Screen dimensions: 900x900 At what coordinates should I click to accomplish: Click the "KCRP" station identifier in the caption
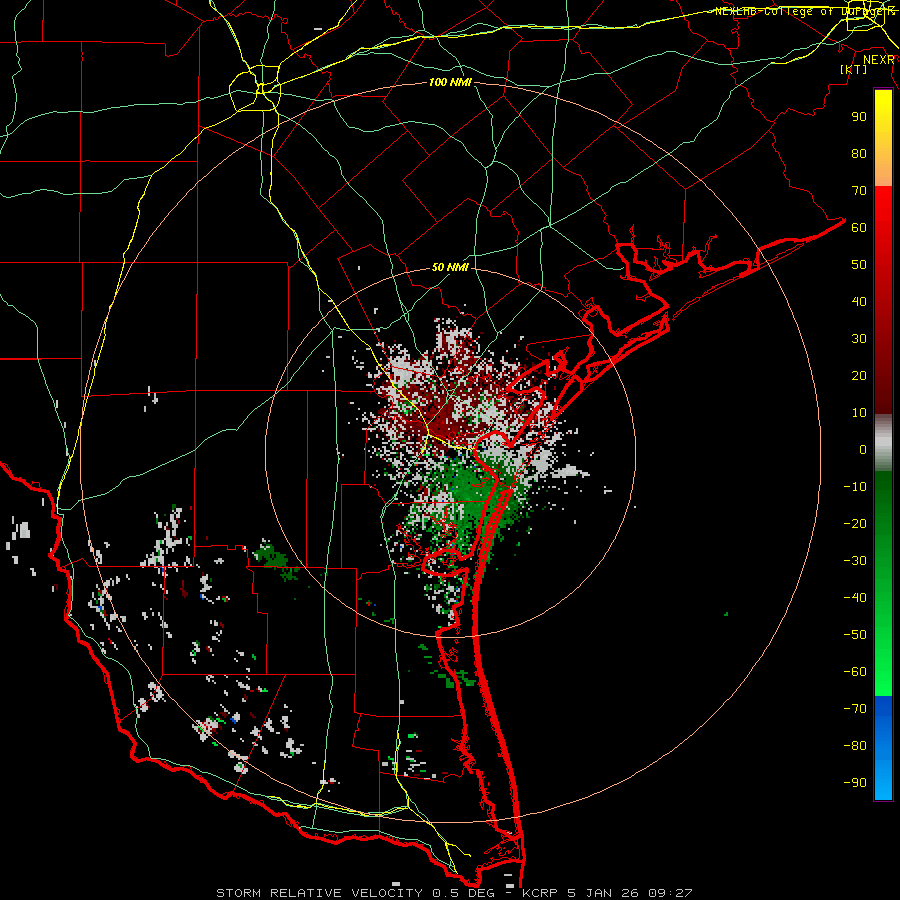540,893
